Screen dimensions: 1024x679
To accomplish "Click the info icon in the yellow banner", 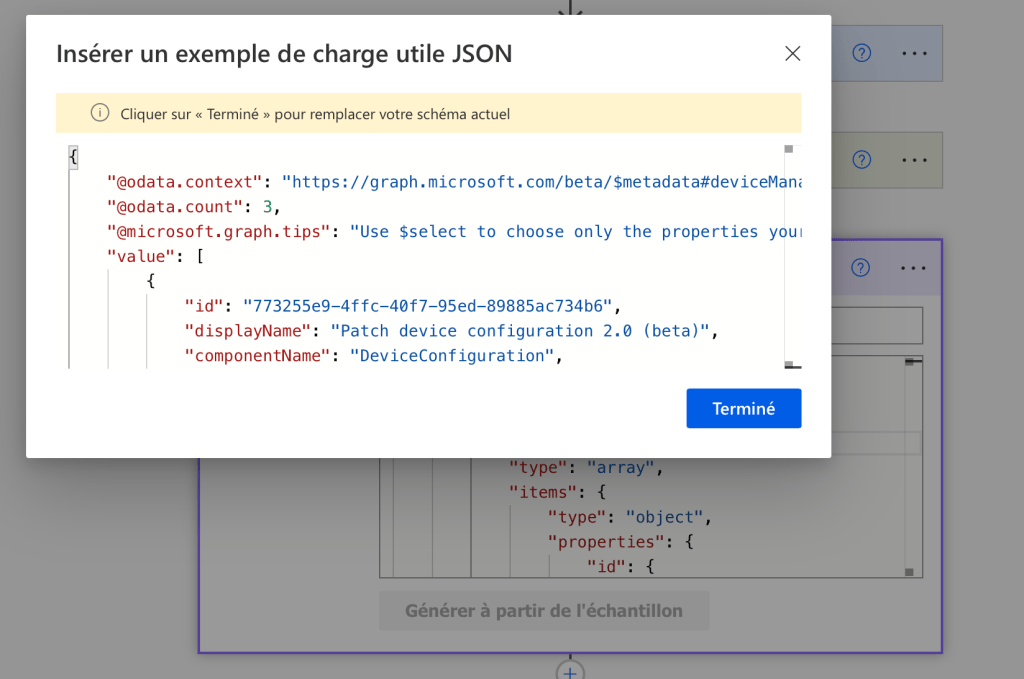I will click(99, 113).
